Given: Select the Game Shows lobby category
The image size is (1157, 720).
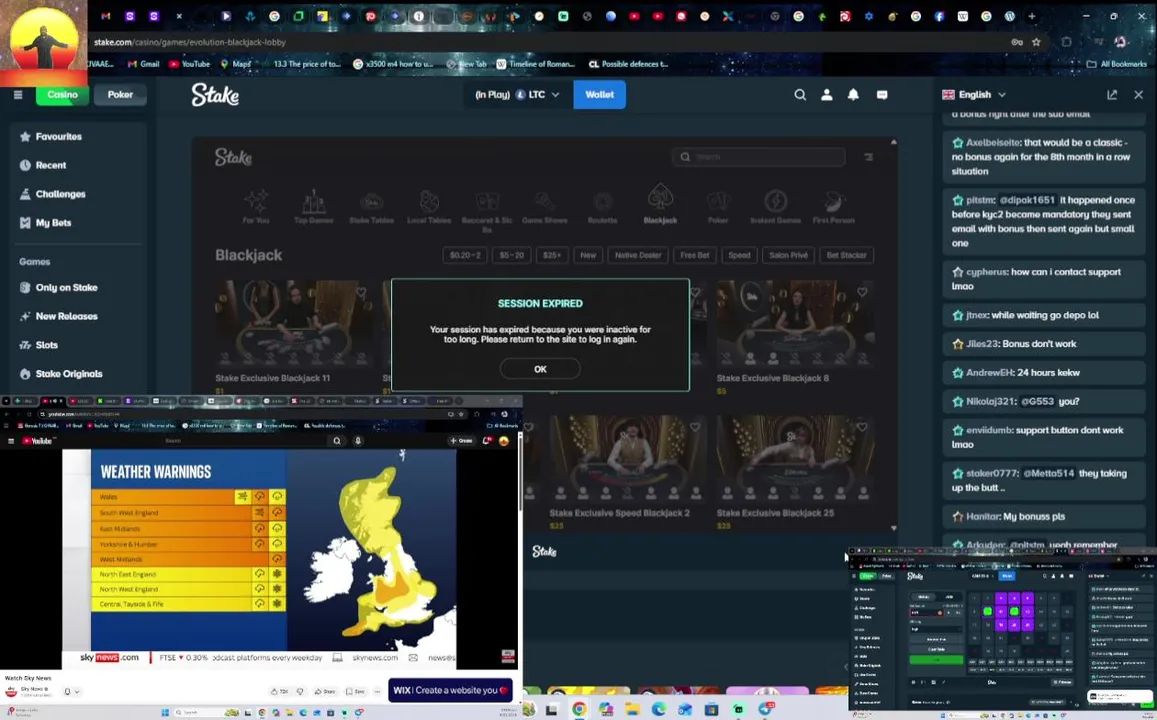Looking at the screenshot, I should (545, 206).
